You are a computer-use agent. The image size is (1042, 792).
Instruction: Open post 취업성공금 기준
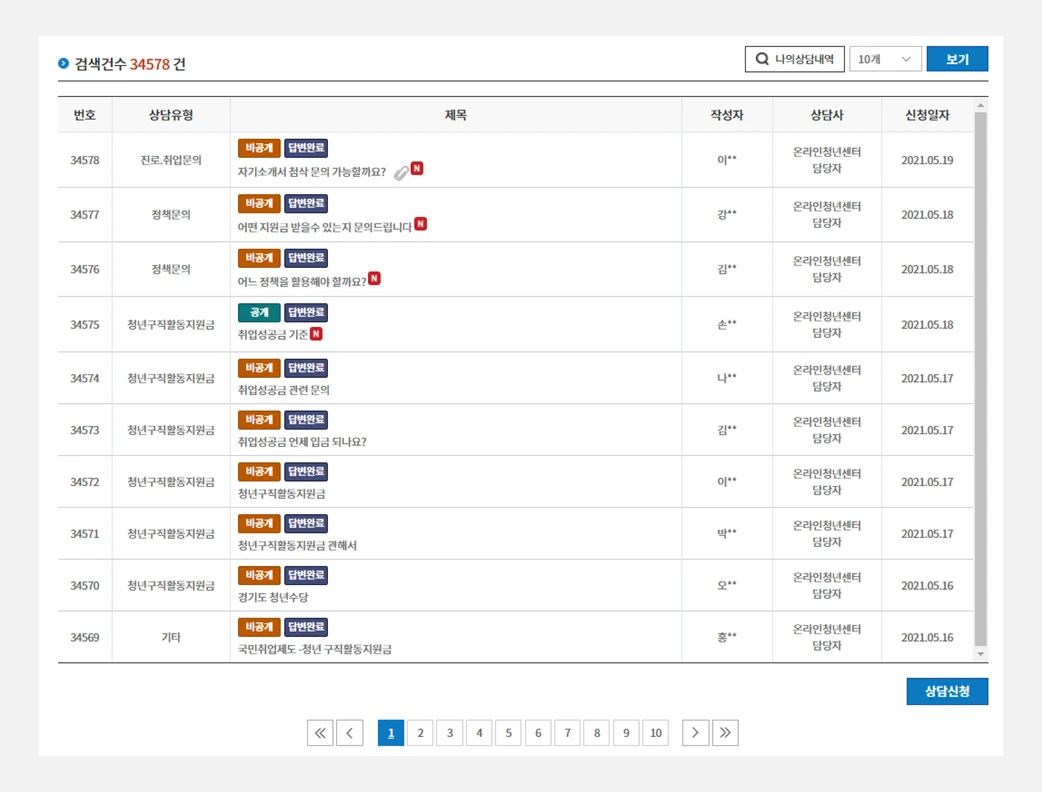click(x=273, y=335)
